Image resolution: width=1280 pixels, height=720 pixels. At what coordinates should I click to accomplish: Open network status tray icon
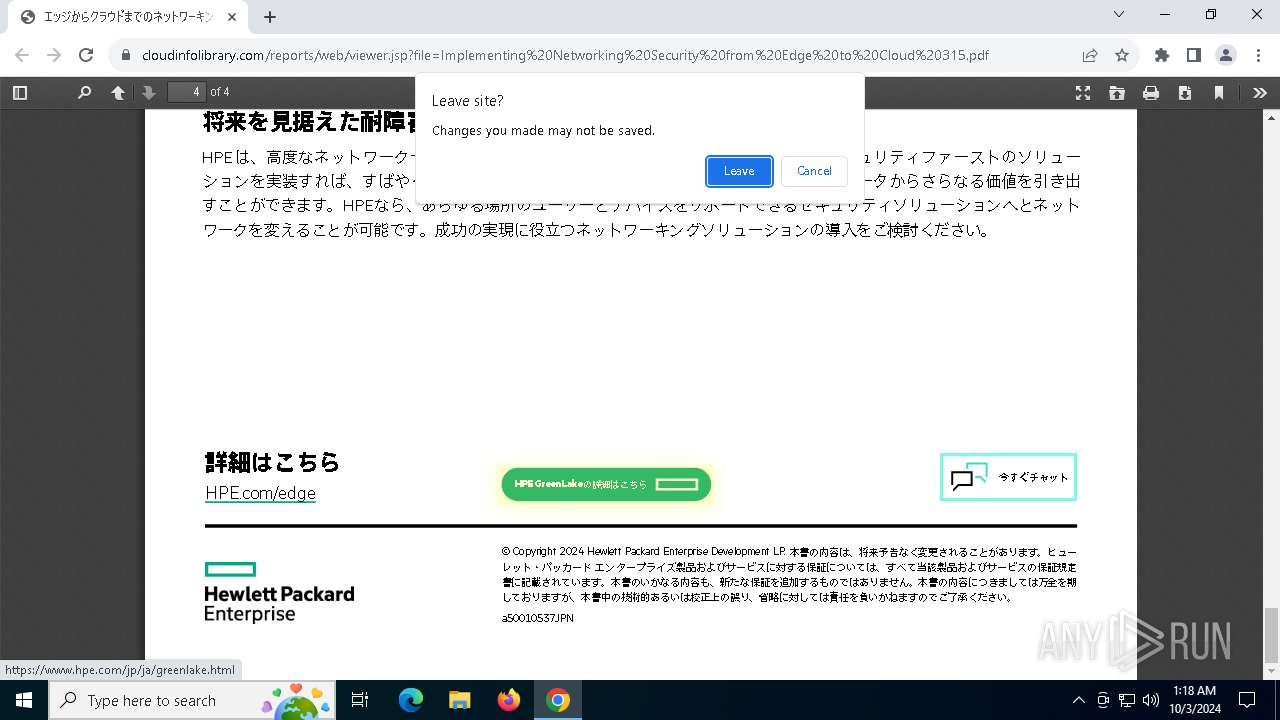tap(1127, 700)
